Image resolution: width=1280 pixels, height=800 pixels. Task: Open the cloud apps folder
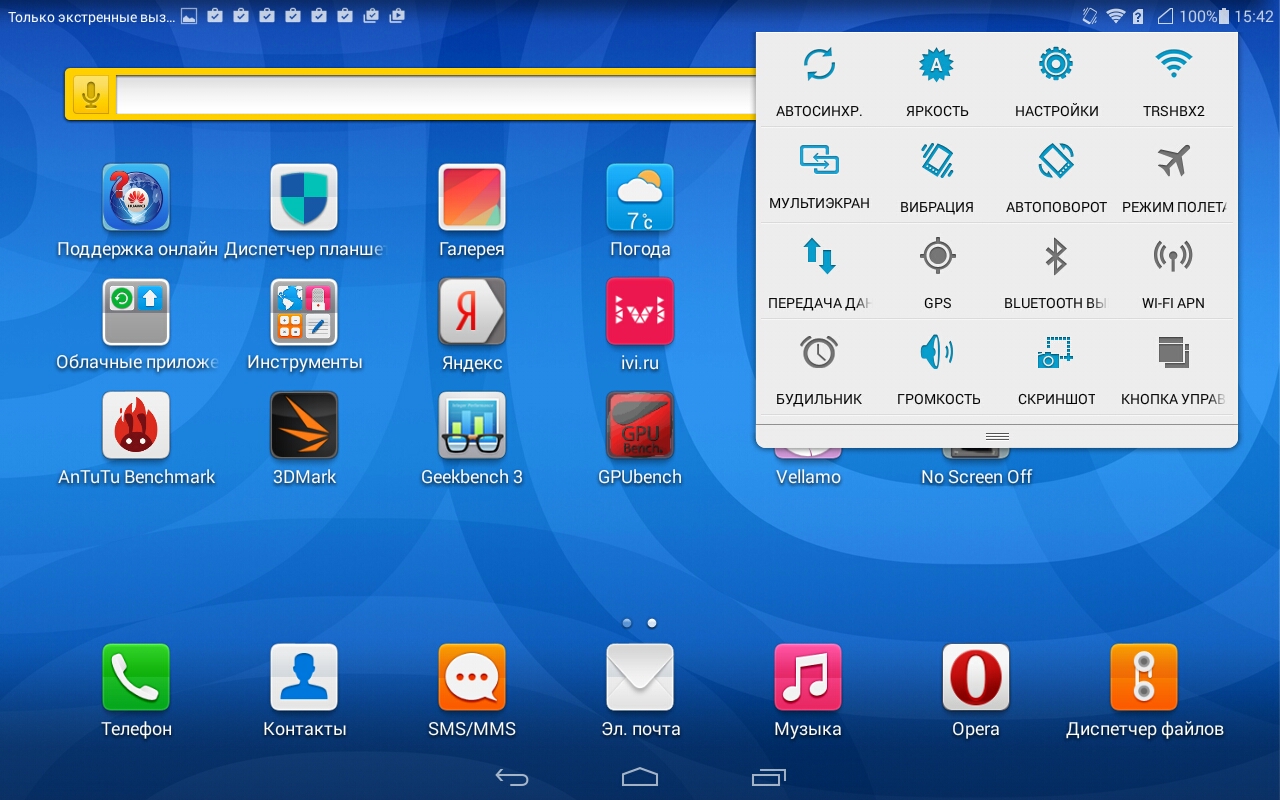pyautogui.click(x=136, y=311)
